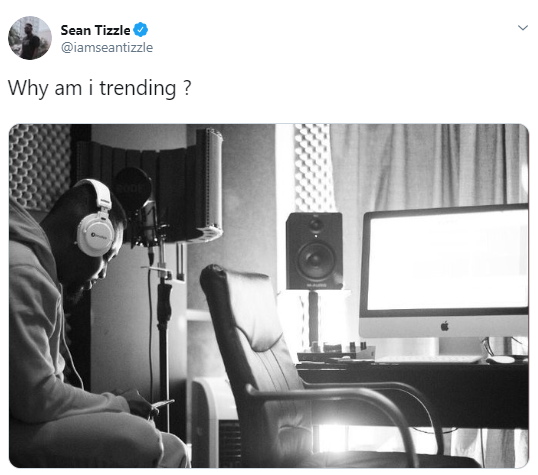Click the blue verified badge
The height and width of the screenshot is (475, 538).
click(141, 30)
